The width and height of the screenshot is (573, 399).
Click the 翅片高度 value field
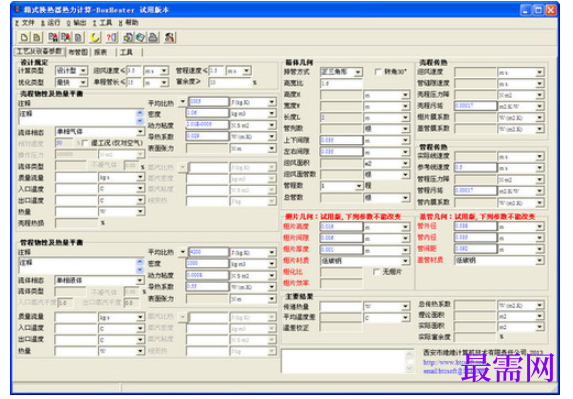[341, 227]
